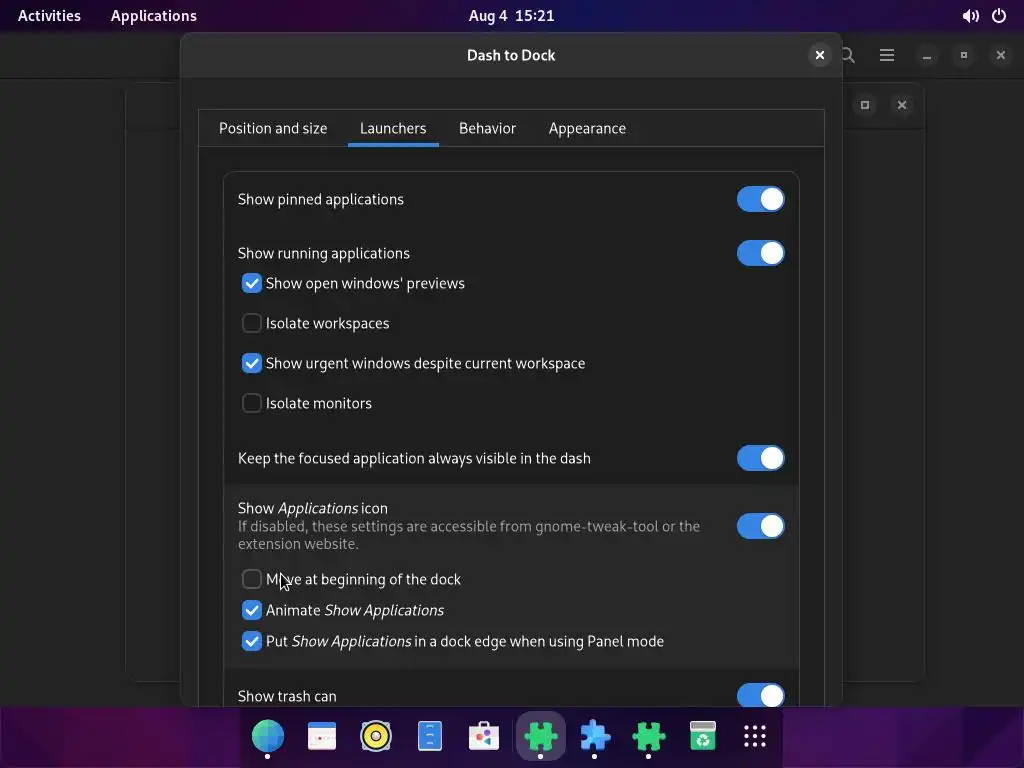This screenshot has width=1024, height=768.
Task: Close the Dash to Dock dialog
Action: click(x=820, y=55)
